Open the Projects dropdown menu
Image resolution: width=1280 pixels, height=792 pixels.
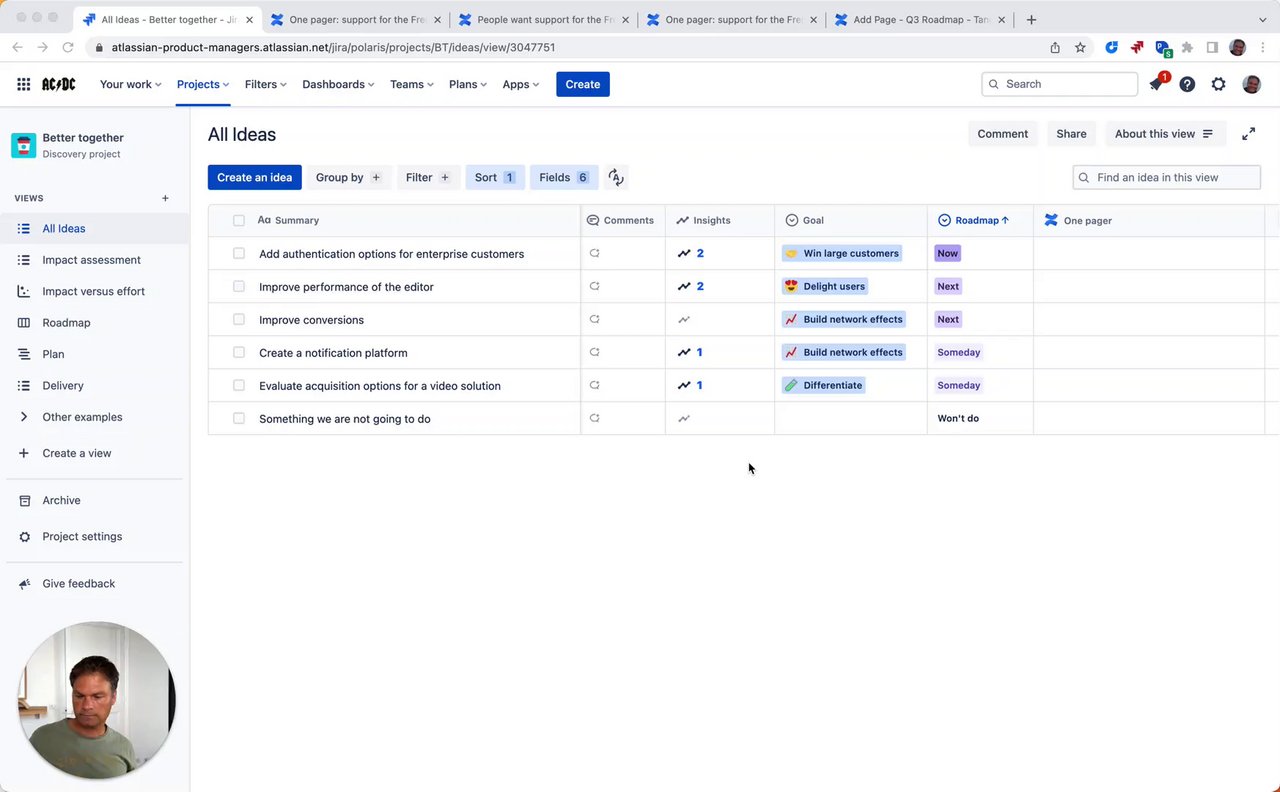[203, 85]
